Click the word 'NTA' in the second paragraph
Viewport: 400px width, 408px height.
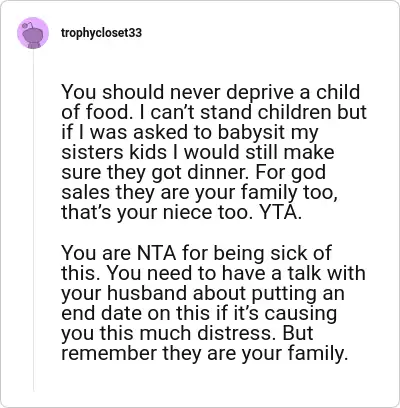click(x=156, y=253)
